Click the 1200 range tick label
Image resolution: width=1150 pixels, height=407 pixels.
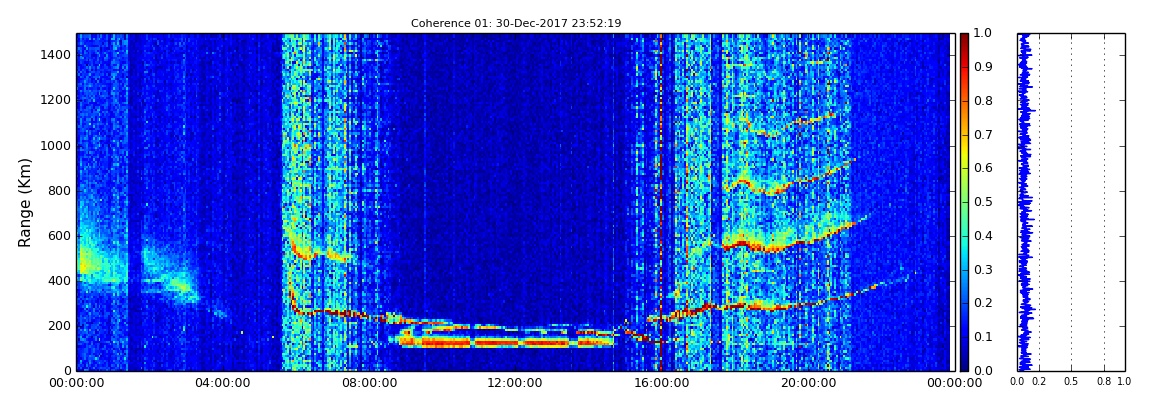point(56,100)
